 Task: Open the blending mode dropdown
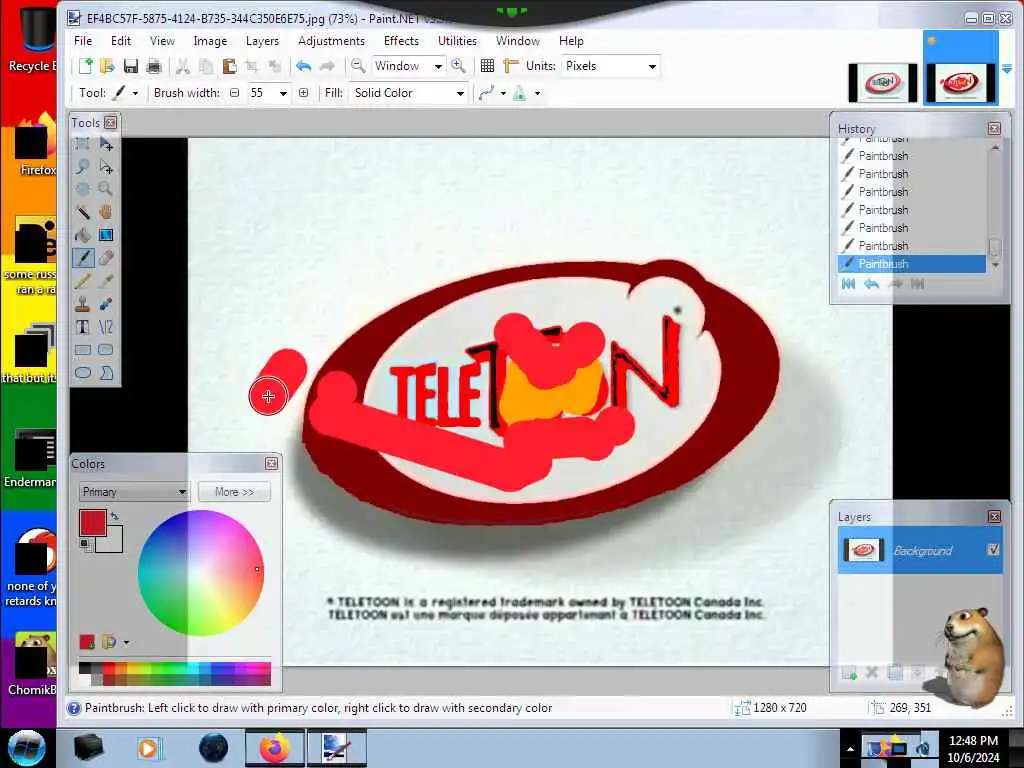click(537, 93)
